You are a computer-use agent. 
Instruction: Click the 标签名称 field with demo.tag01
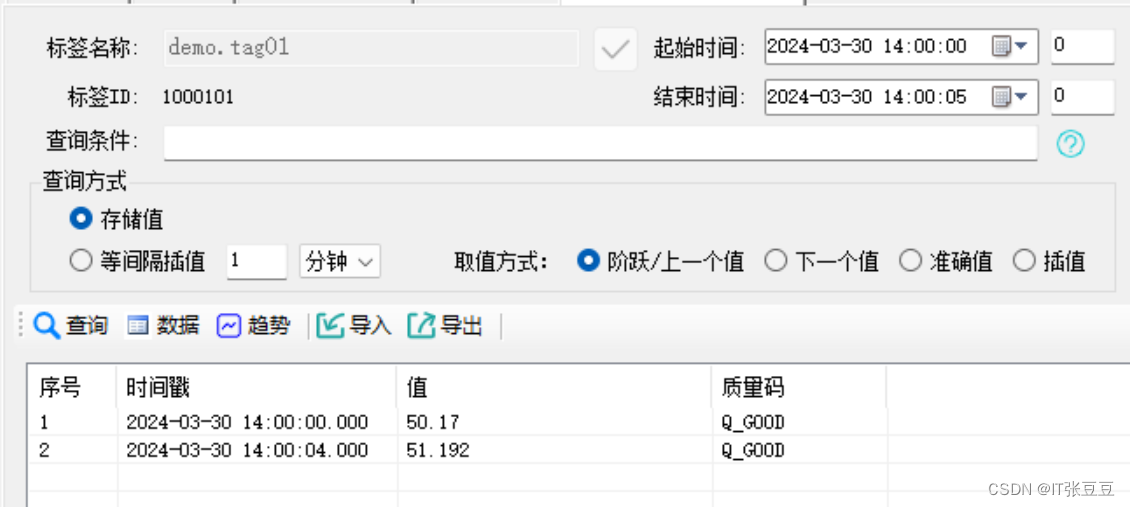point(372,48)
